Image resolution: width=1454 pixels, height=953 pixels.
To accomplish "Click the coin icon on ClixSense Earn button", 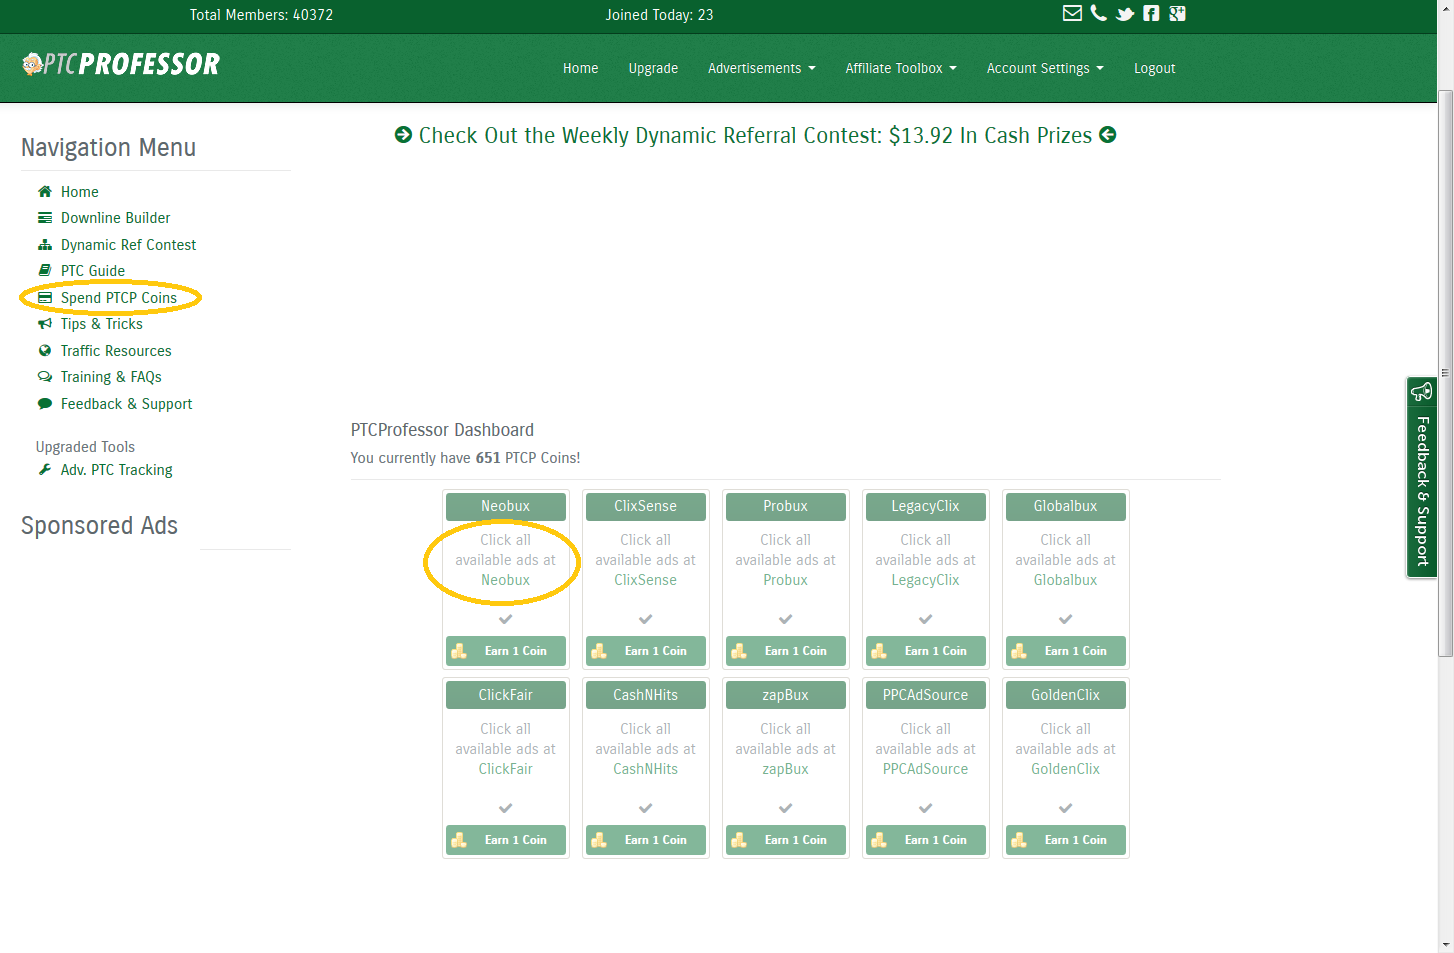I will click(599, 651).
